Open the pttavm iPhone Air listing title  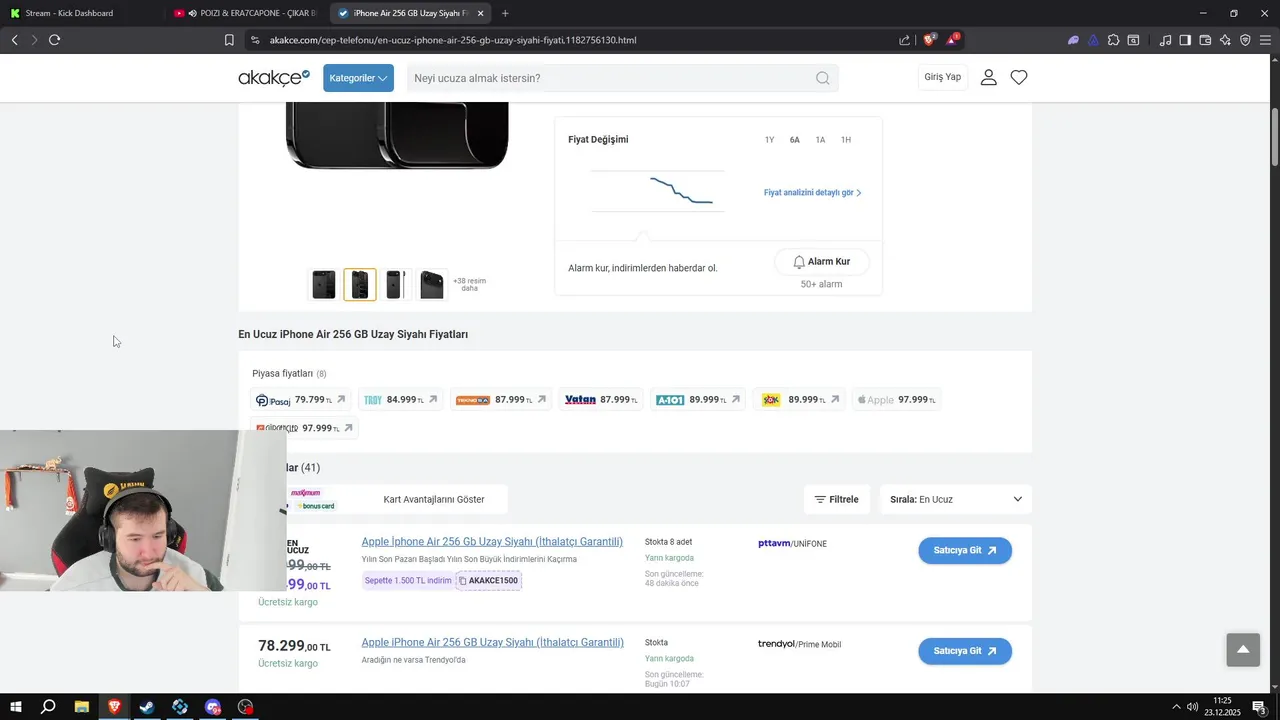[x=492, y=542]
